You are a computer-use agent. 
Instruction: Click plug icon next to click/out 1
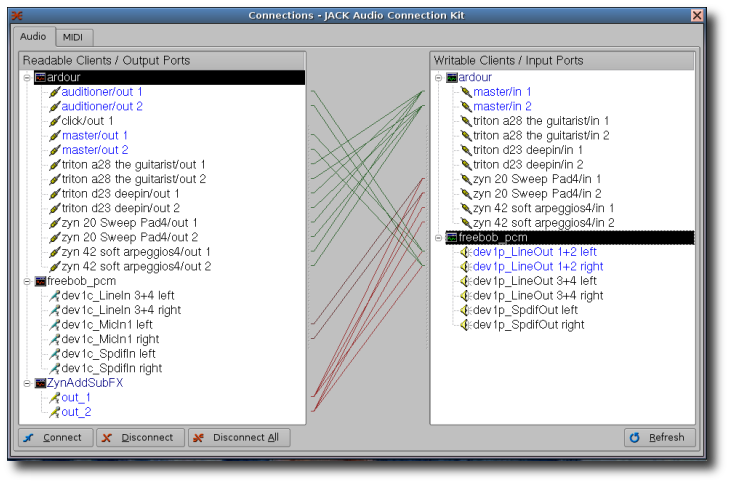54,121
